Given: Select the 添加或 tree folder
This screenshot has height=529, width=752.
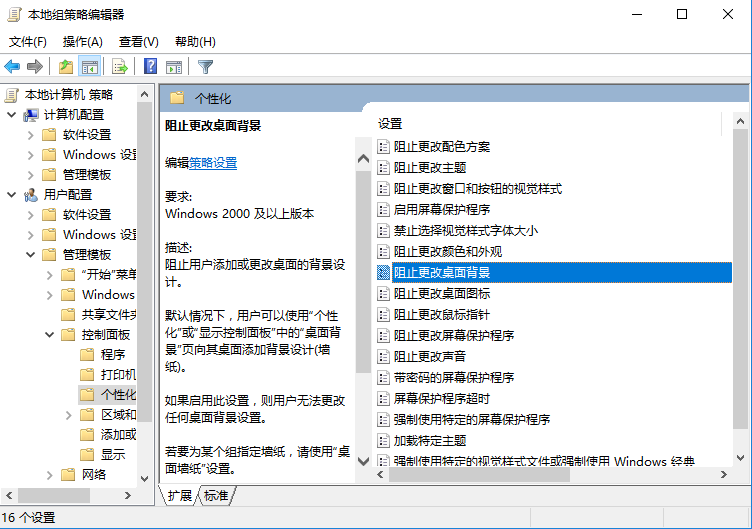Looking at the screenshot, I should pyautogui.click(x=118, y=435).
